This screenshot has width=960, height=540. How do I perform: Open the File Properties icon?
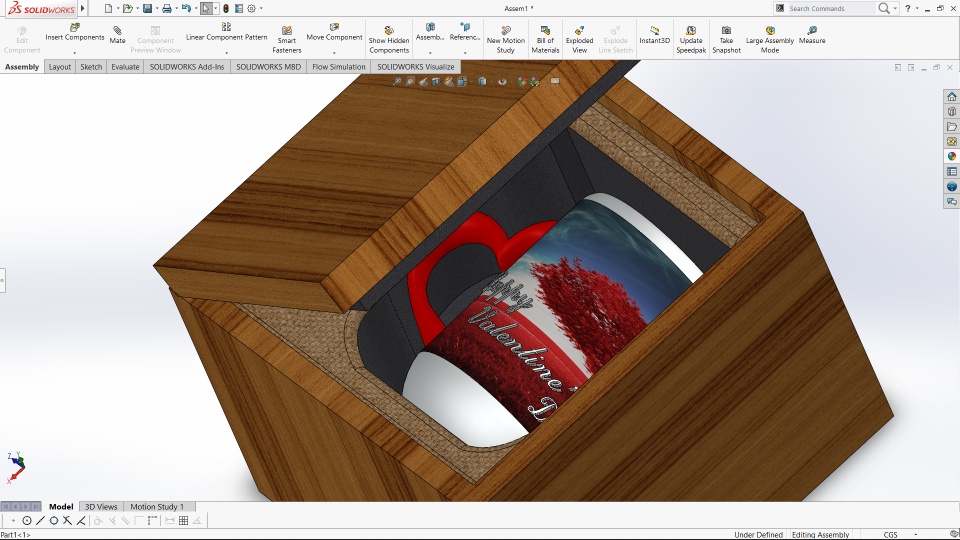tap(239, 9)
